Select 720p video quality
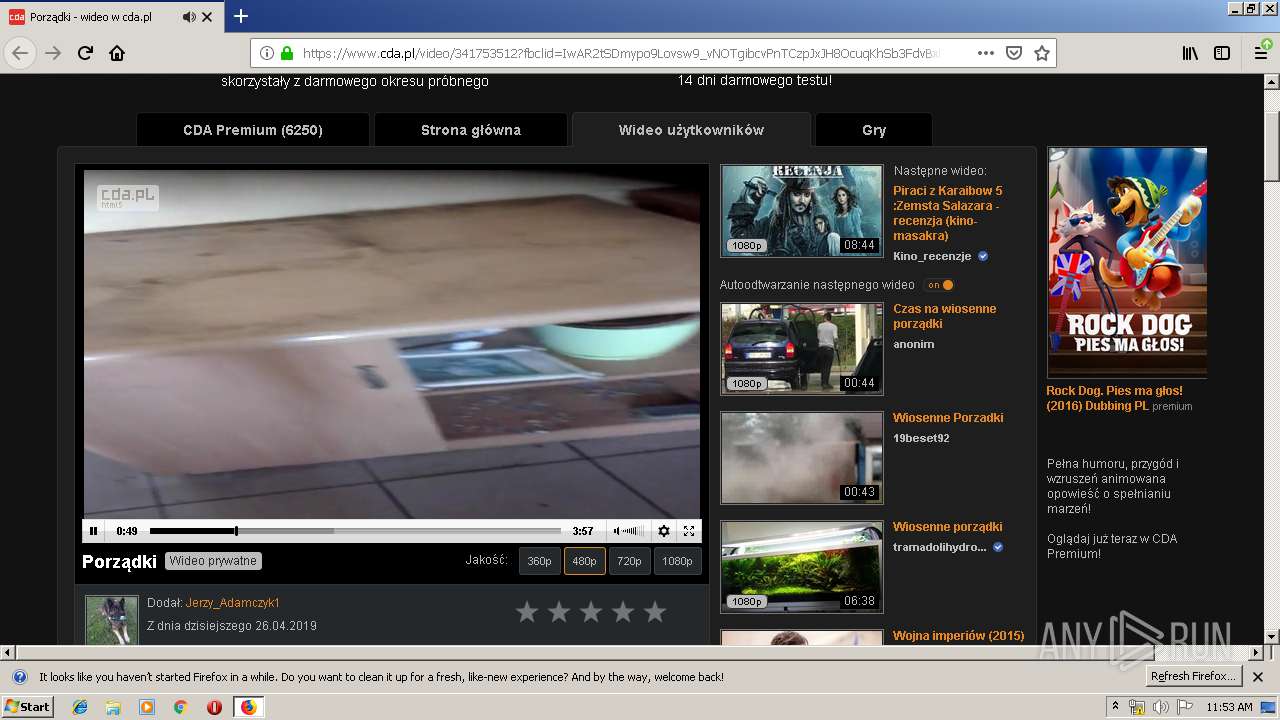Image resolution: width=1280 pixels, height=720 pixels. [629, 561]
